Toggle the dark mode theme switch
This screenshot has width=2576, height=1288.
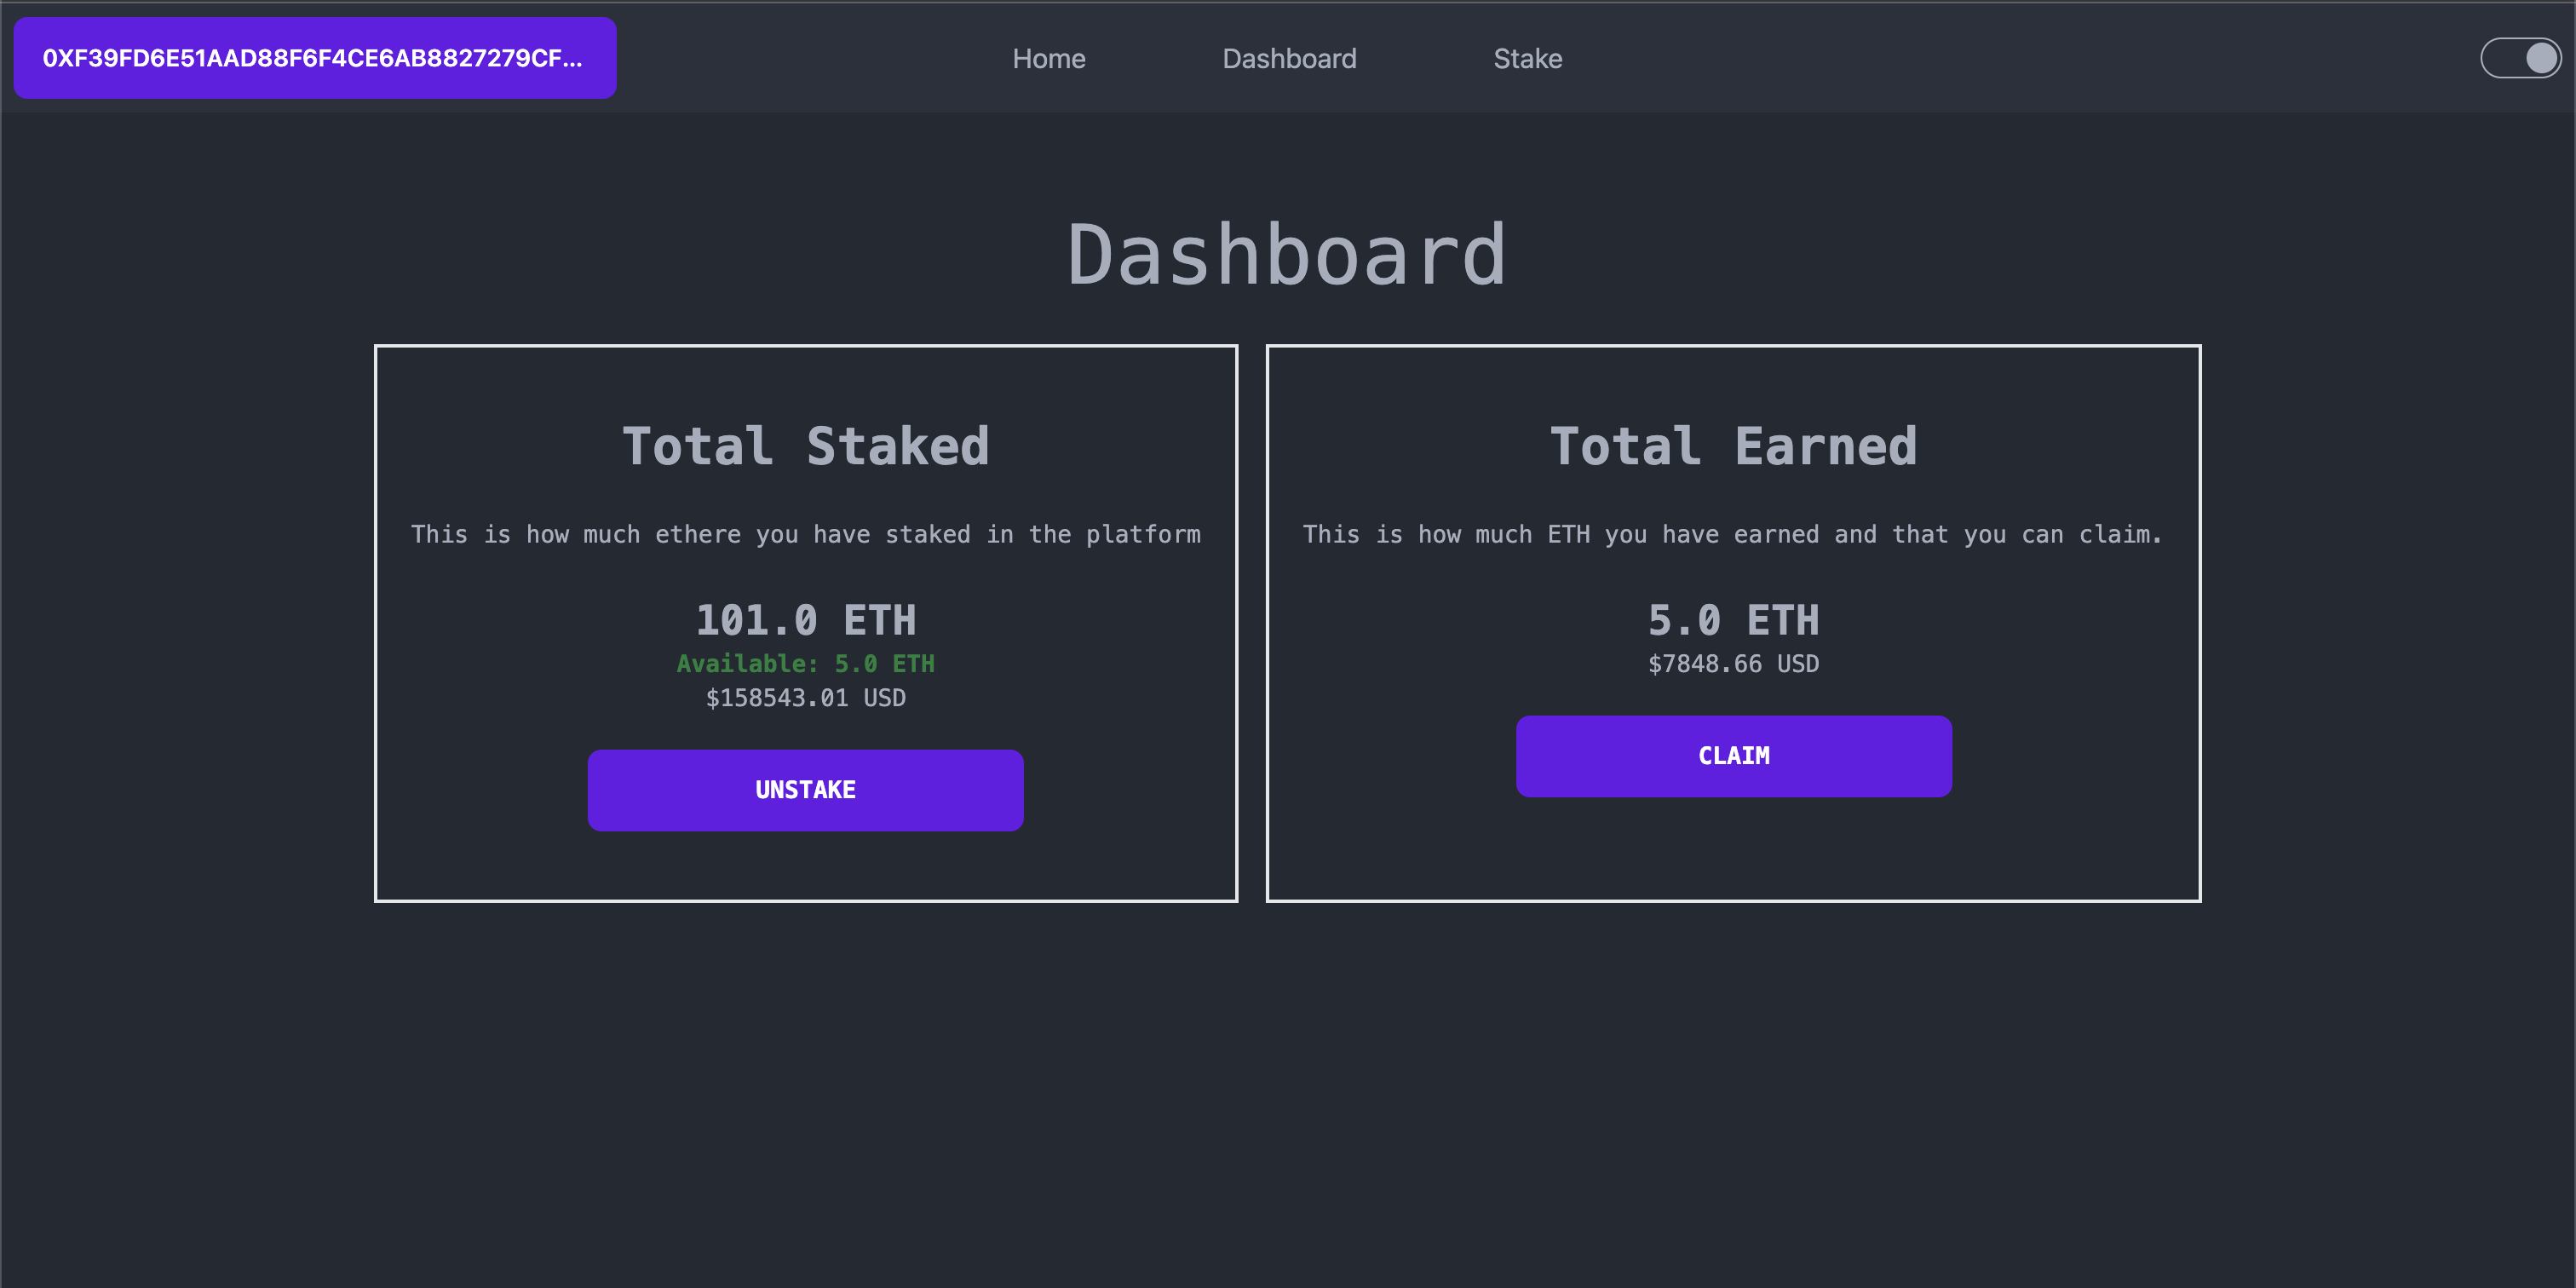(x=2519, y=58)
